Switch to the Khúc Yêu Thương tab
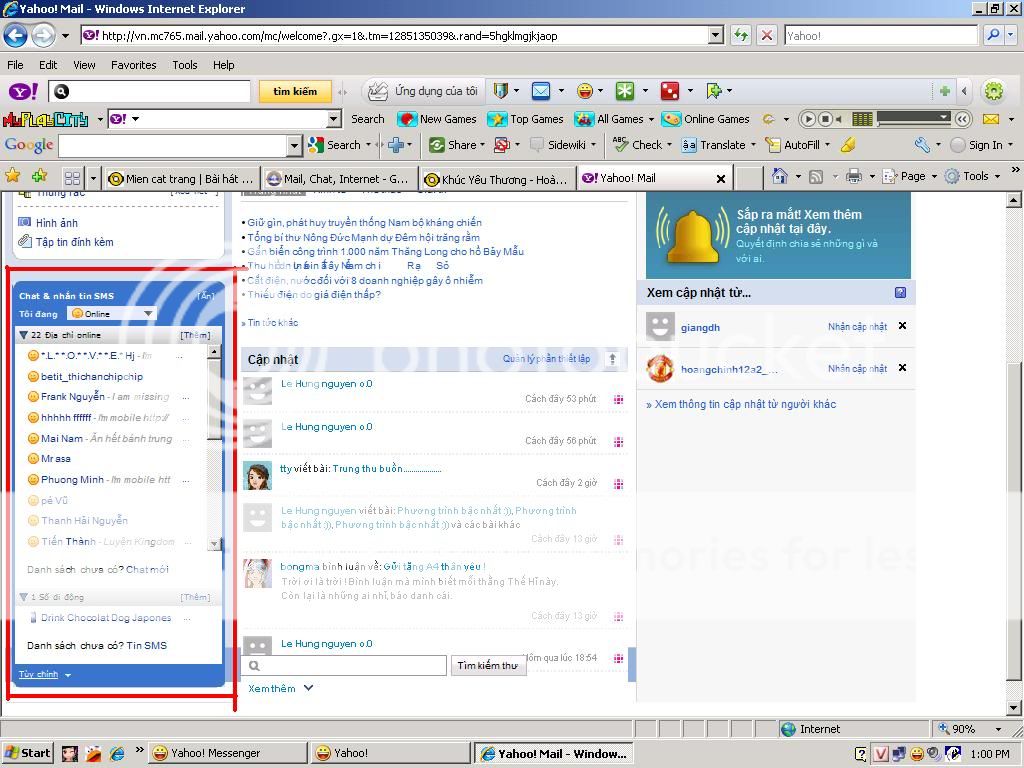 496,179
